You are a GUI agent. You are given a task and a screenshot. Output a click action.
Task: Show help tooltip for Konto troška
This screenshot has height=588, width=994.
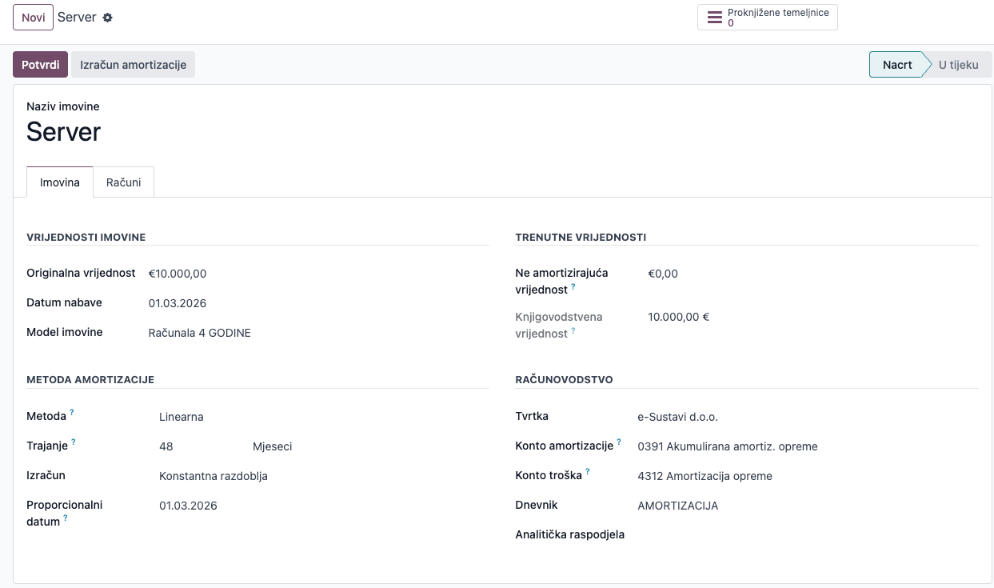588,471
